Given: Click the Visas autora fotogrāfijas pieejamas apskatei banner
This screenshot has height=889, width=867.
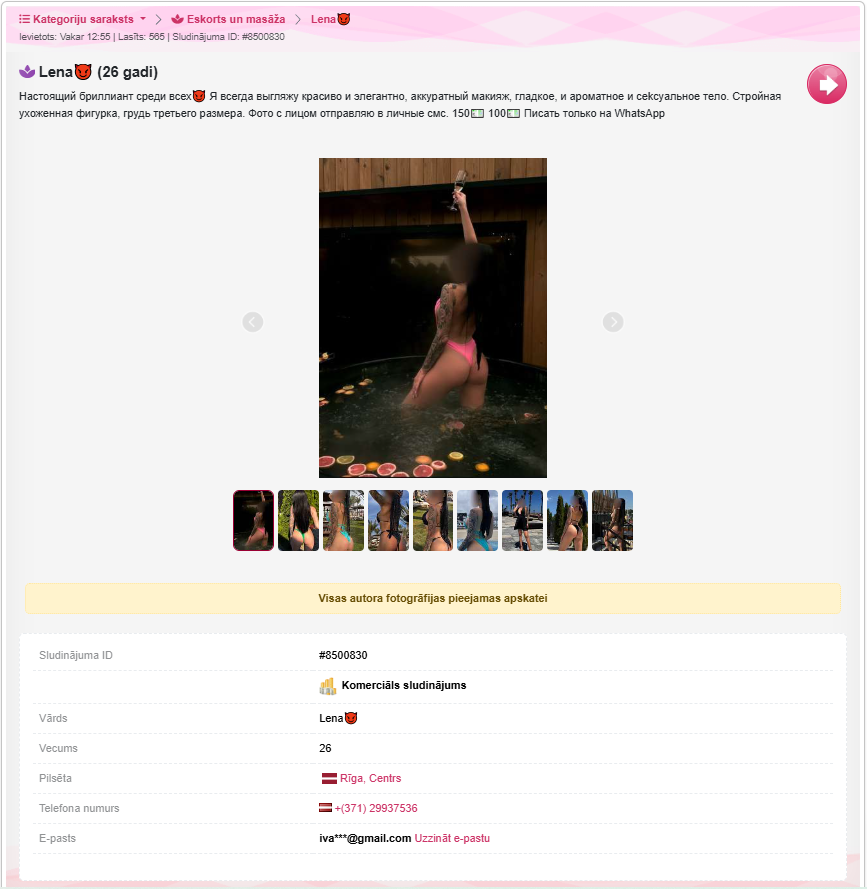Looking at the screenshot, I should (x=433, y=598).
